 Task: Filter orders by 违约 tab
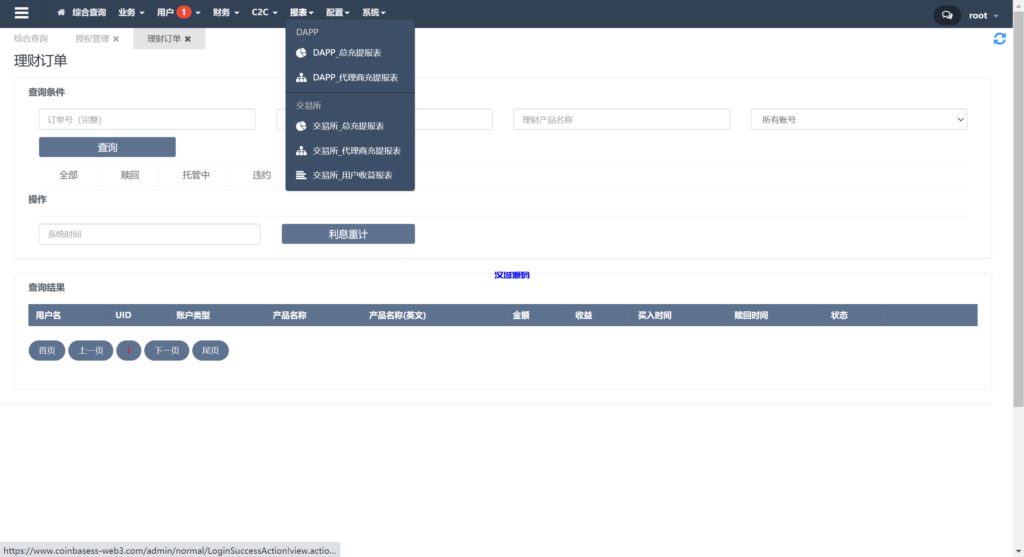pyautogui.click(x=261, y=175)
